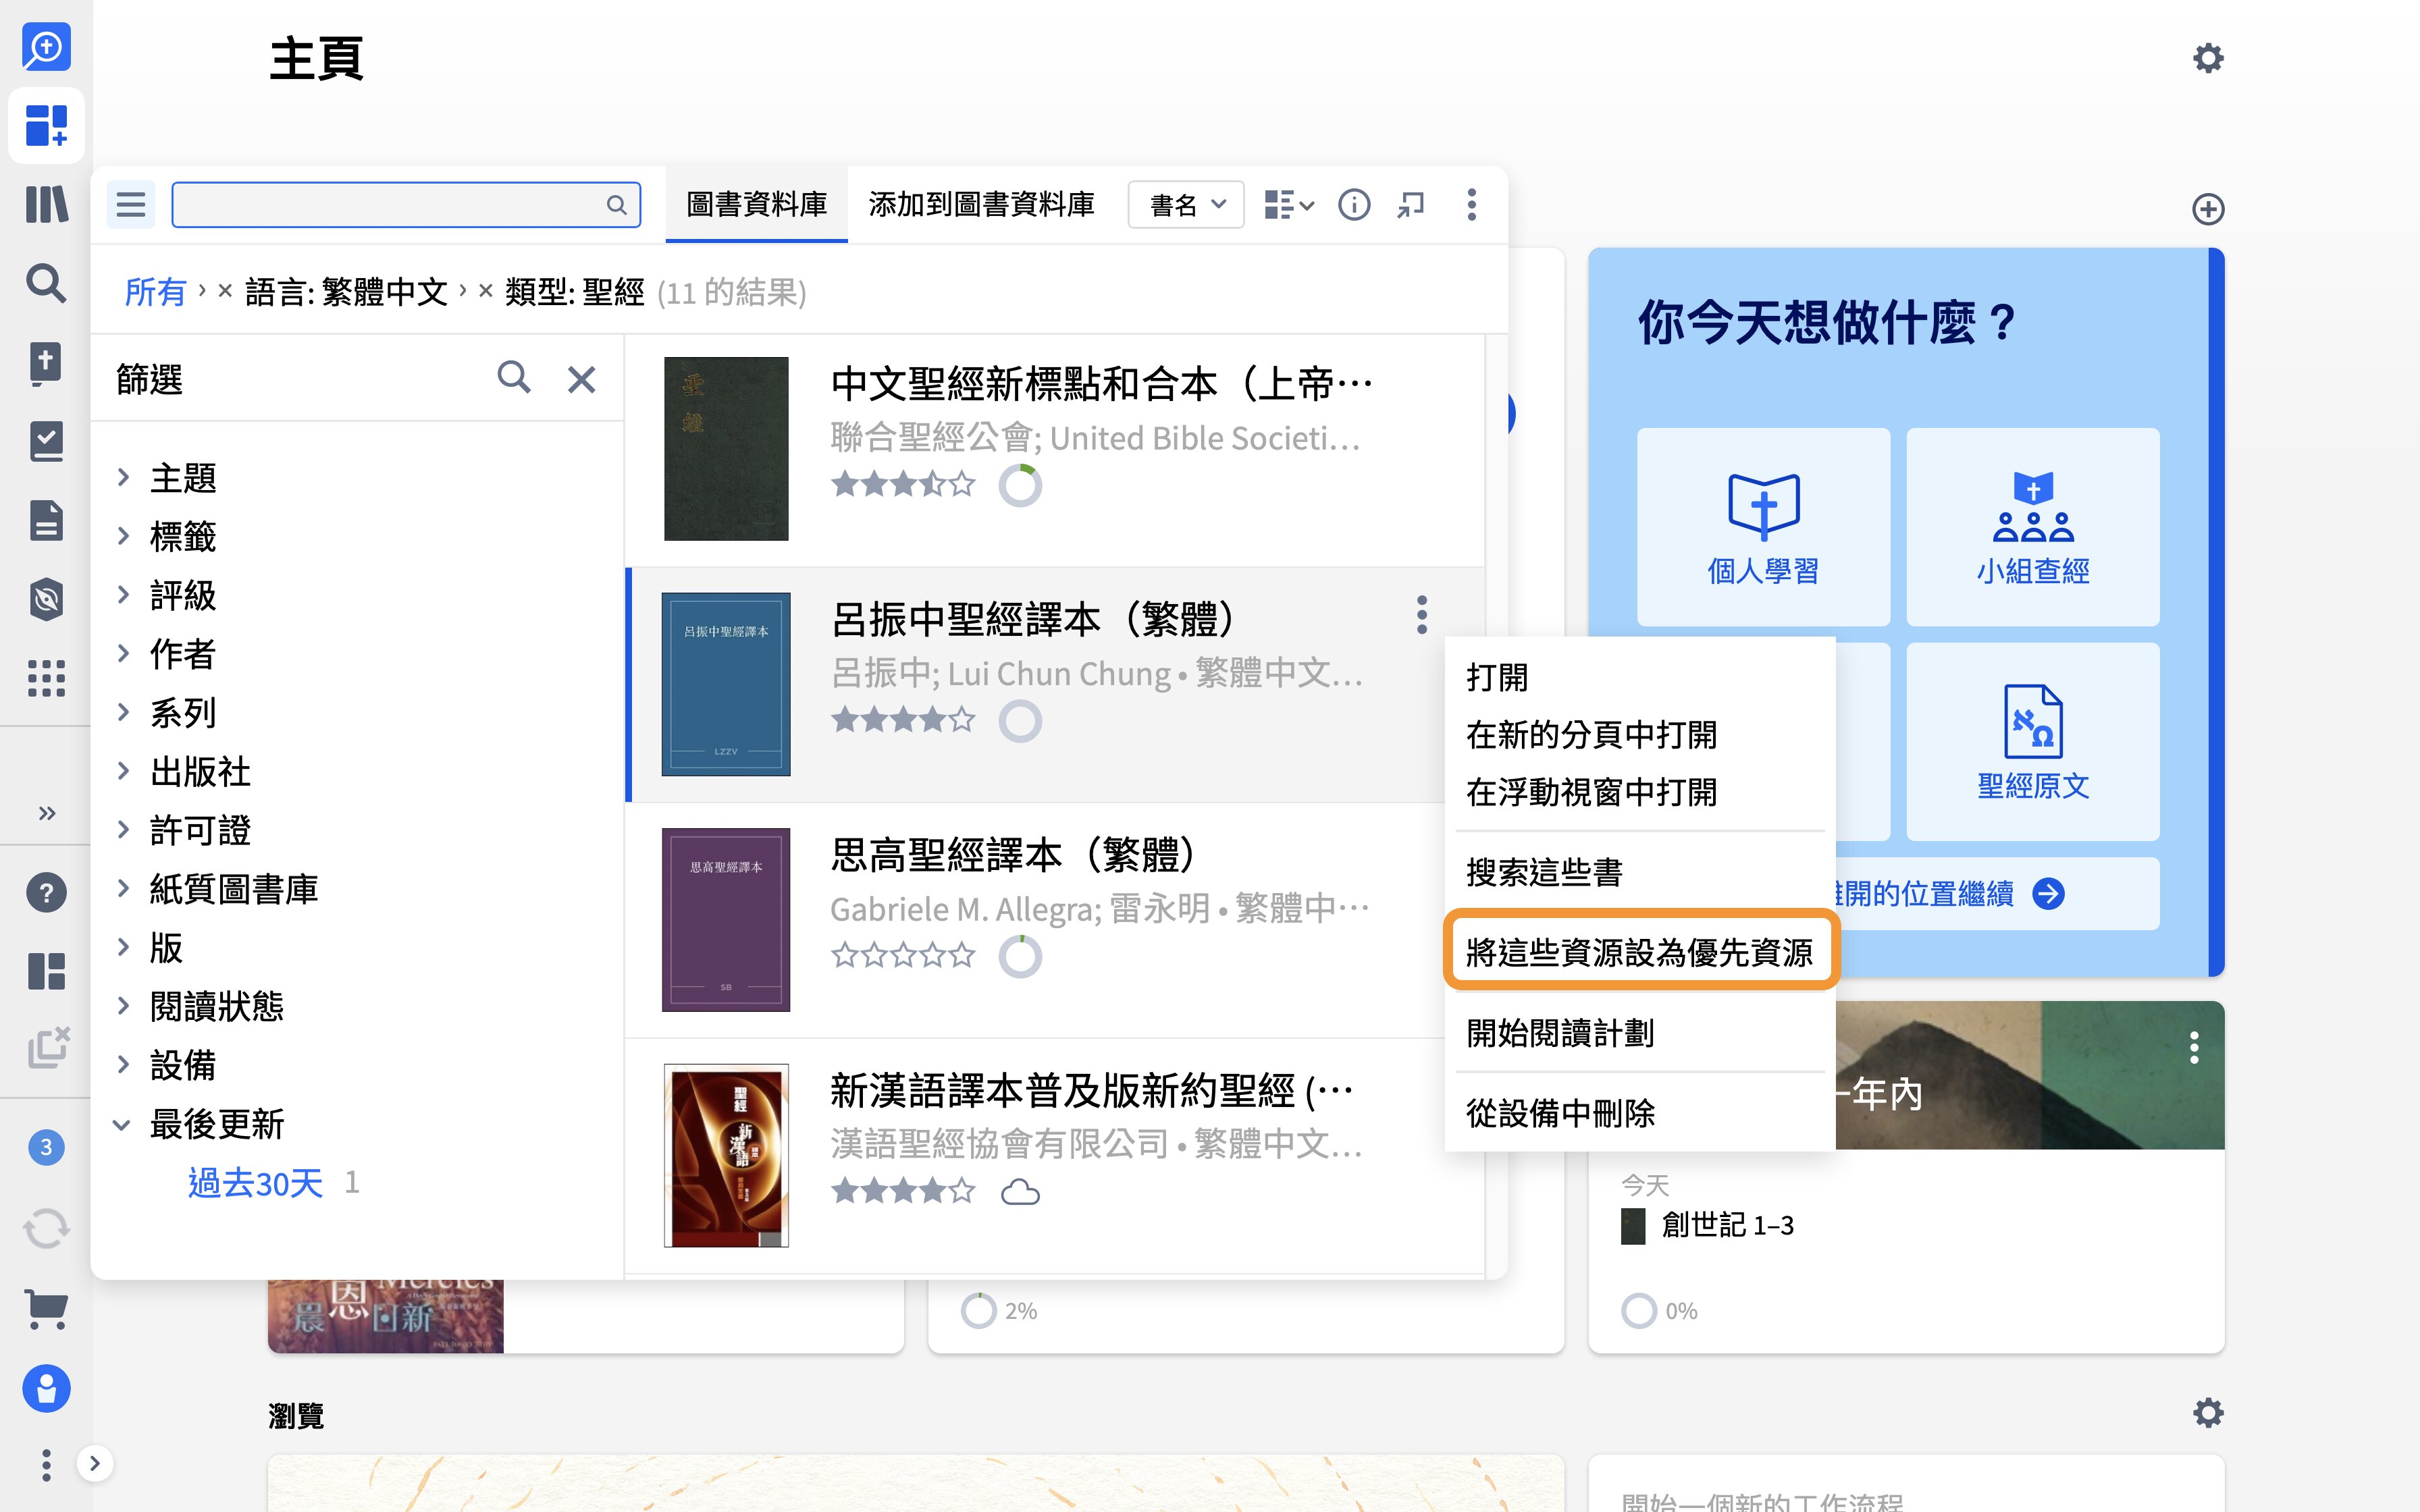Open the shield guides icon in sidebar
This screenshot has height=1512, width=2420.
[46, 599]
